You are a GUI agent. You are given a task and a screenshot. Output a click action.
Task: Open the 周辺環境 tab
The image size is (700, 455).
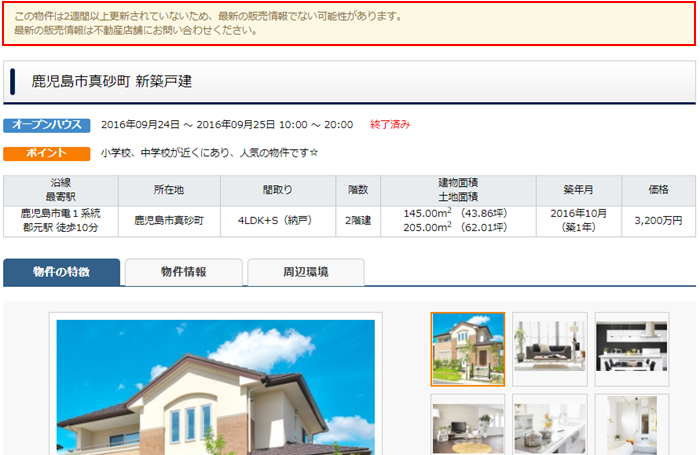(305, 272)
